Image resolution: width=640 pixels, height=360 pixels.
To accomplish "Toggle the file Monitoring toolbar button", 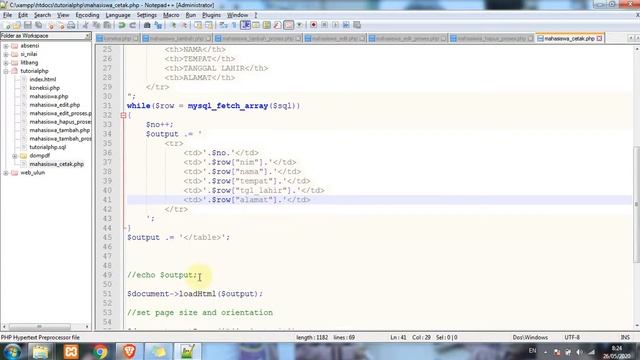I will [x=299, y=25].
